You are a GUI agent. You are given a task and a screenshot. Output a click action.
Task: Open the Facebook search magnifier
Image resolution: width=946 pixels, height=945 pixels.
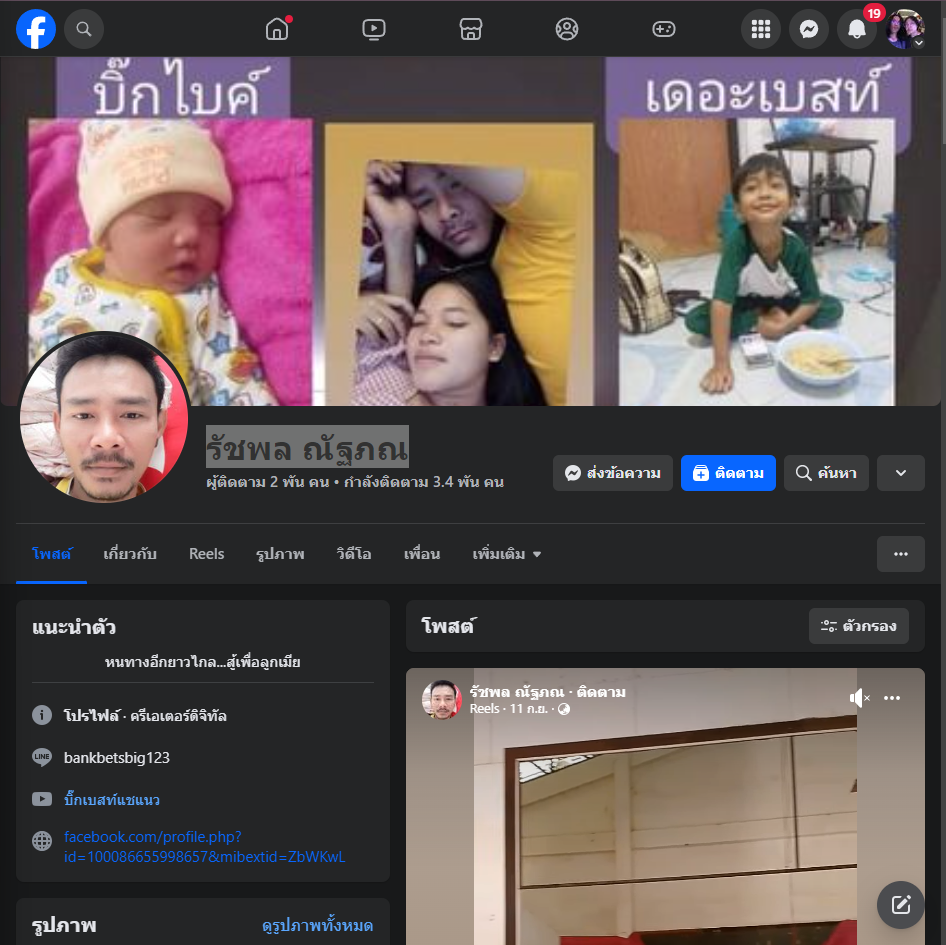coord(84,29)
